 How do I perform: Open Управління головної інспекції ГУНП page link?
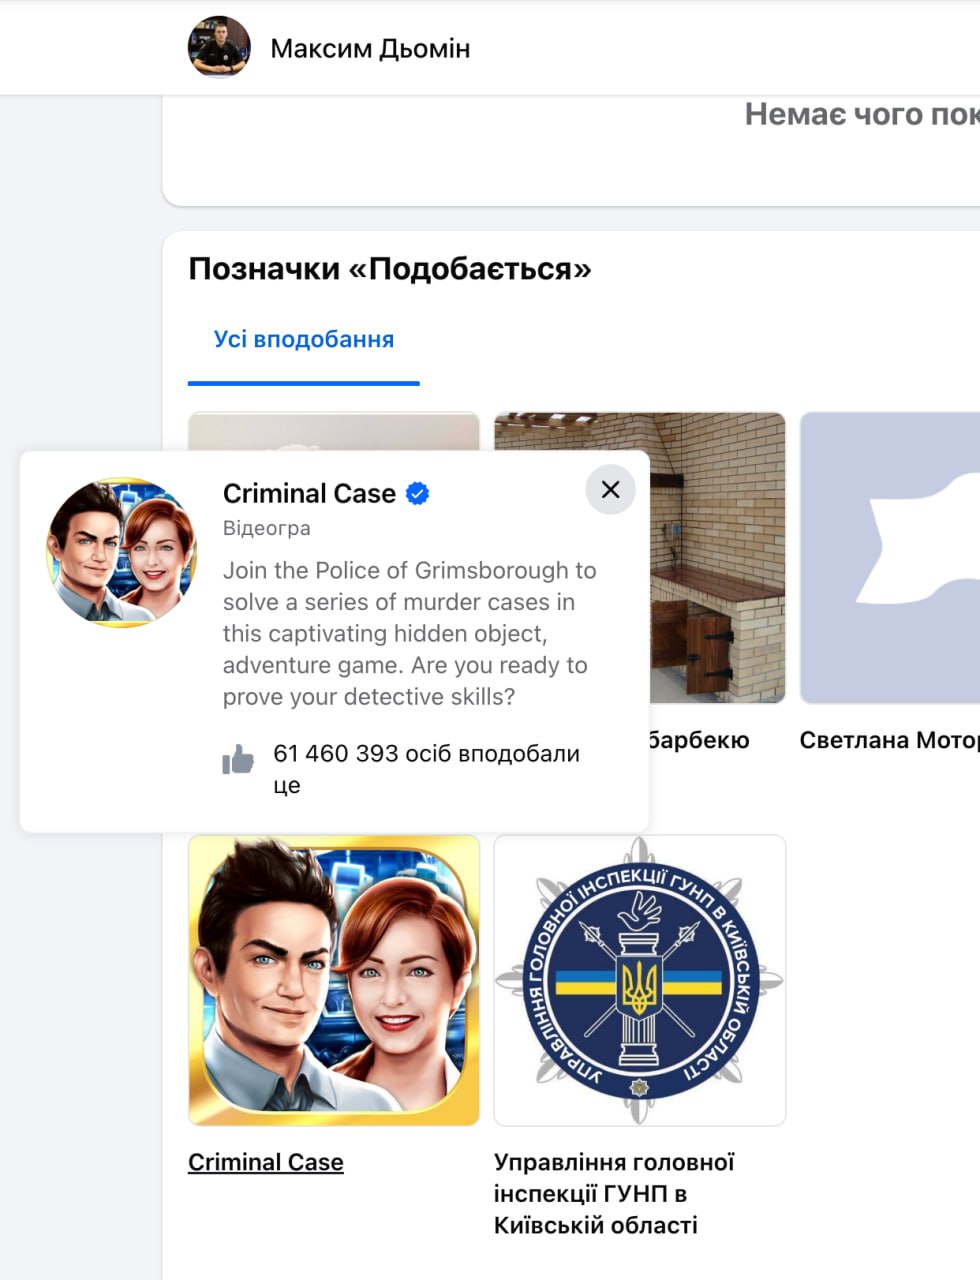point(614,1193)
